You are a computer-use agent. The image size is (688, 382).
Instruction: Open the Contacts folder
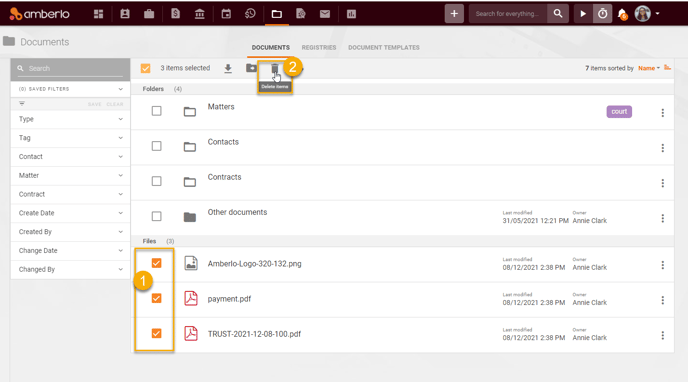pos(223,142)
